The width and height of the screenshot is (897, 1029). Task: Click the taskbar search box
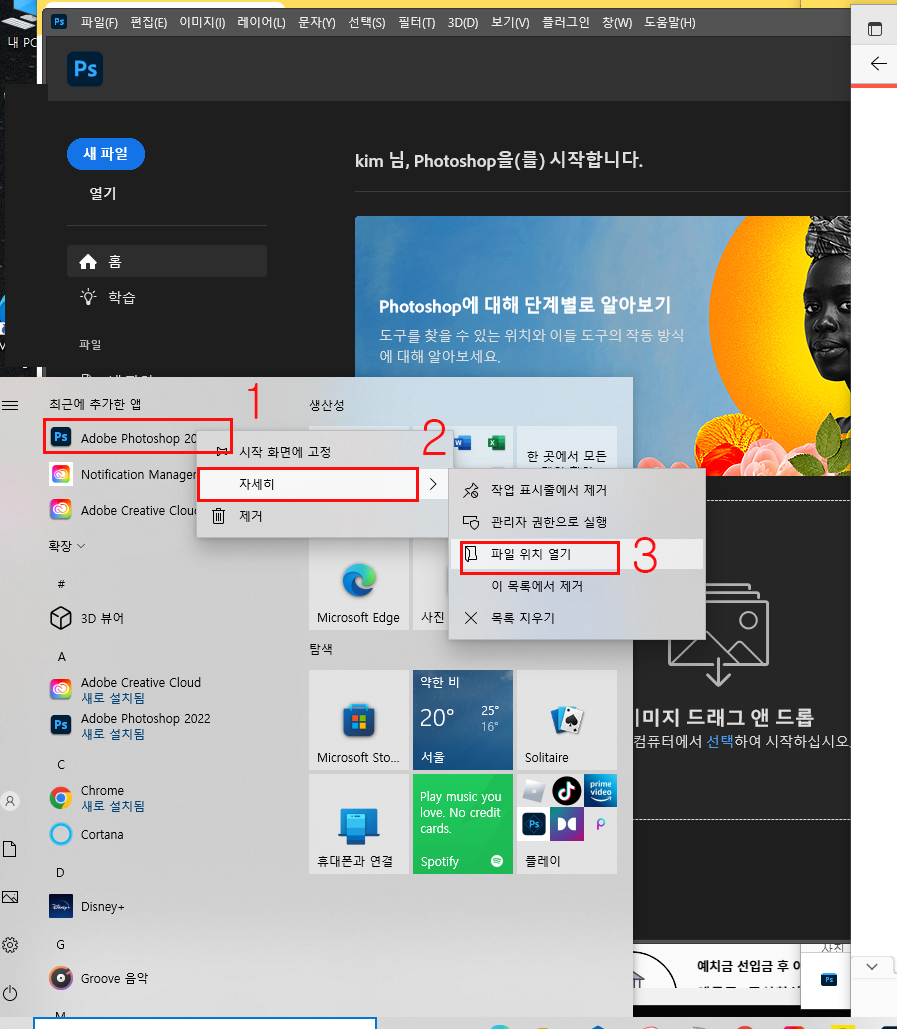[205, 1023]
